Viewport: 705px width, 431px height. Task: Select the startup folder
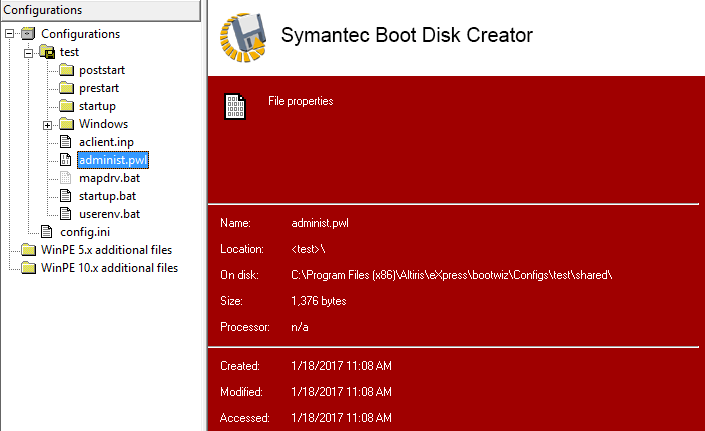tap(97, 106)
